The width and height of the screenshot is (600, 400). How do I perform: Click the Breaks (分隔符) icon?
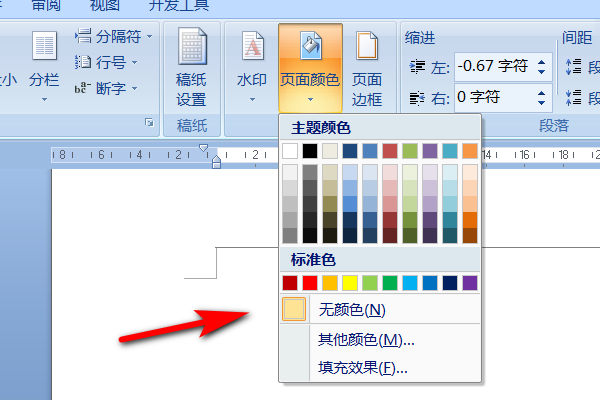pyautogui.click(x=83, y=36)
